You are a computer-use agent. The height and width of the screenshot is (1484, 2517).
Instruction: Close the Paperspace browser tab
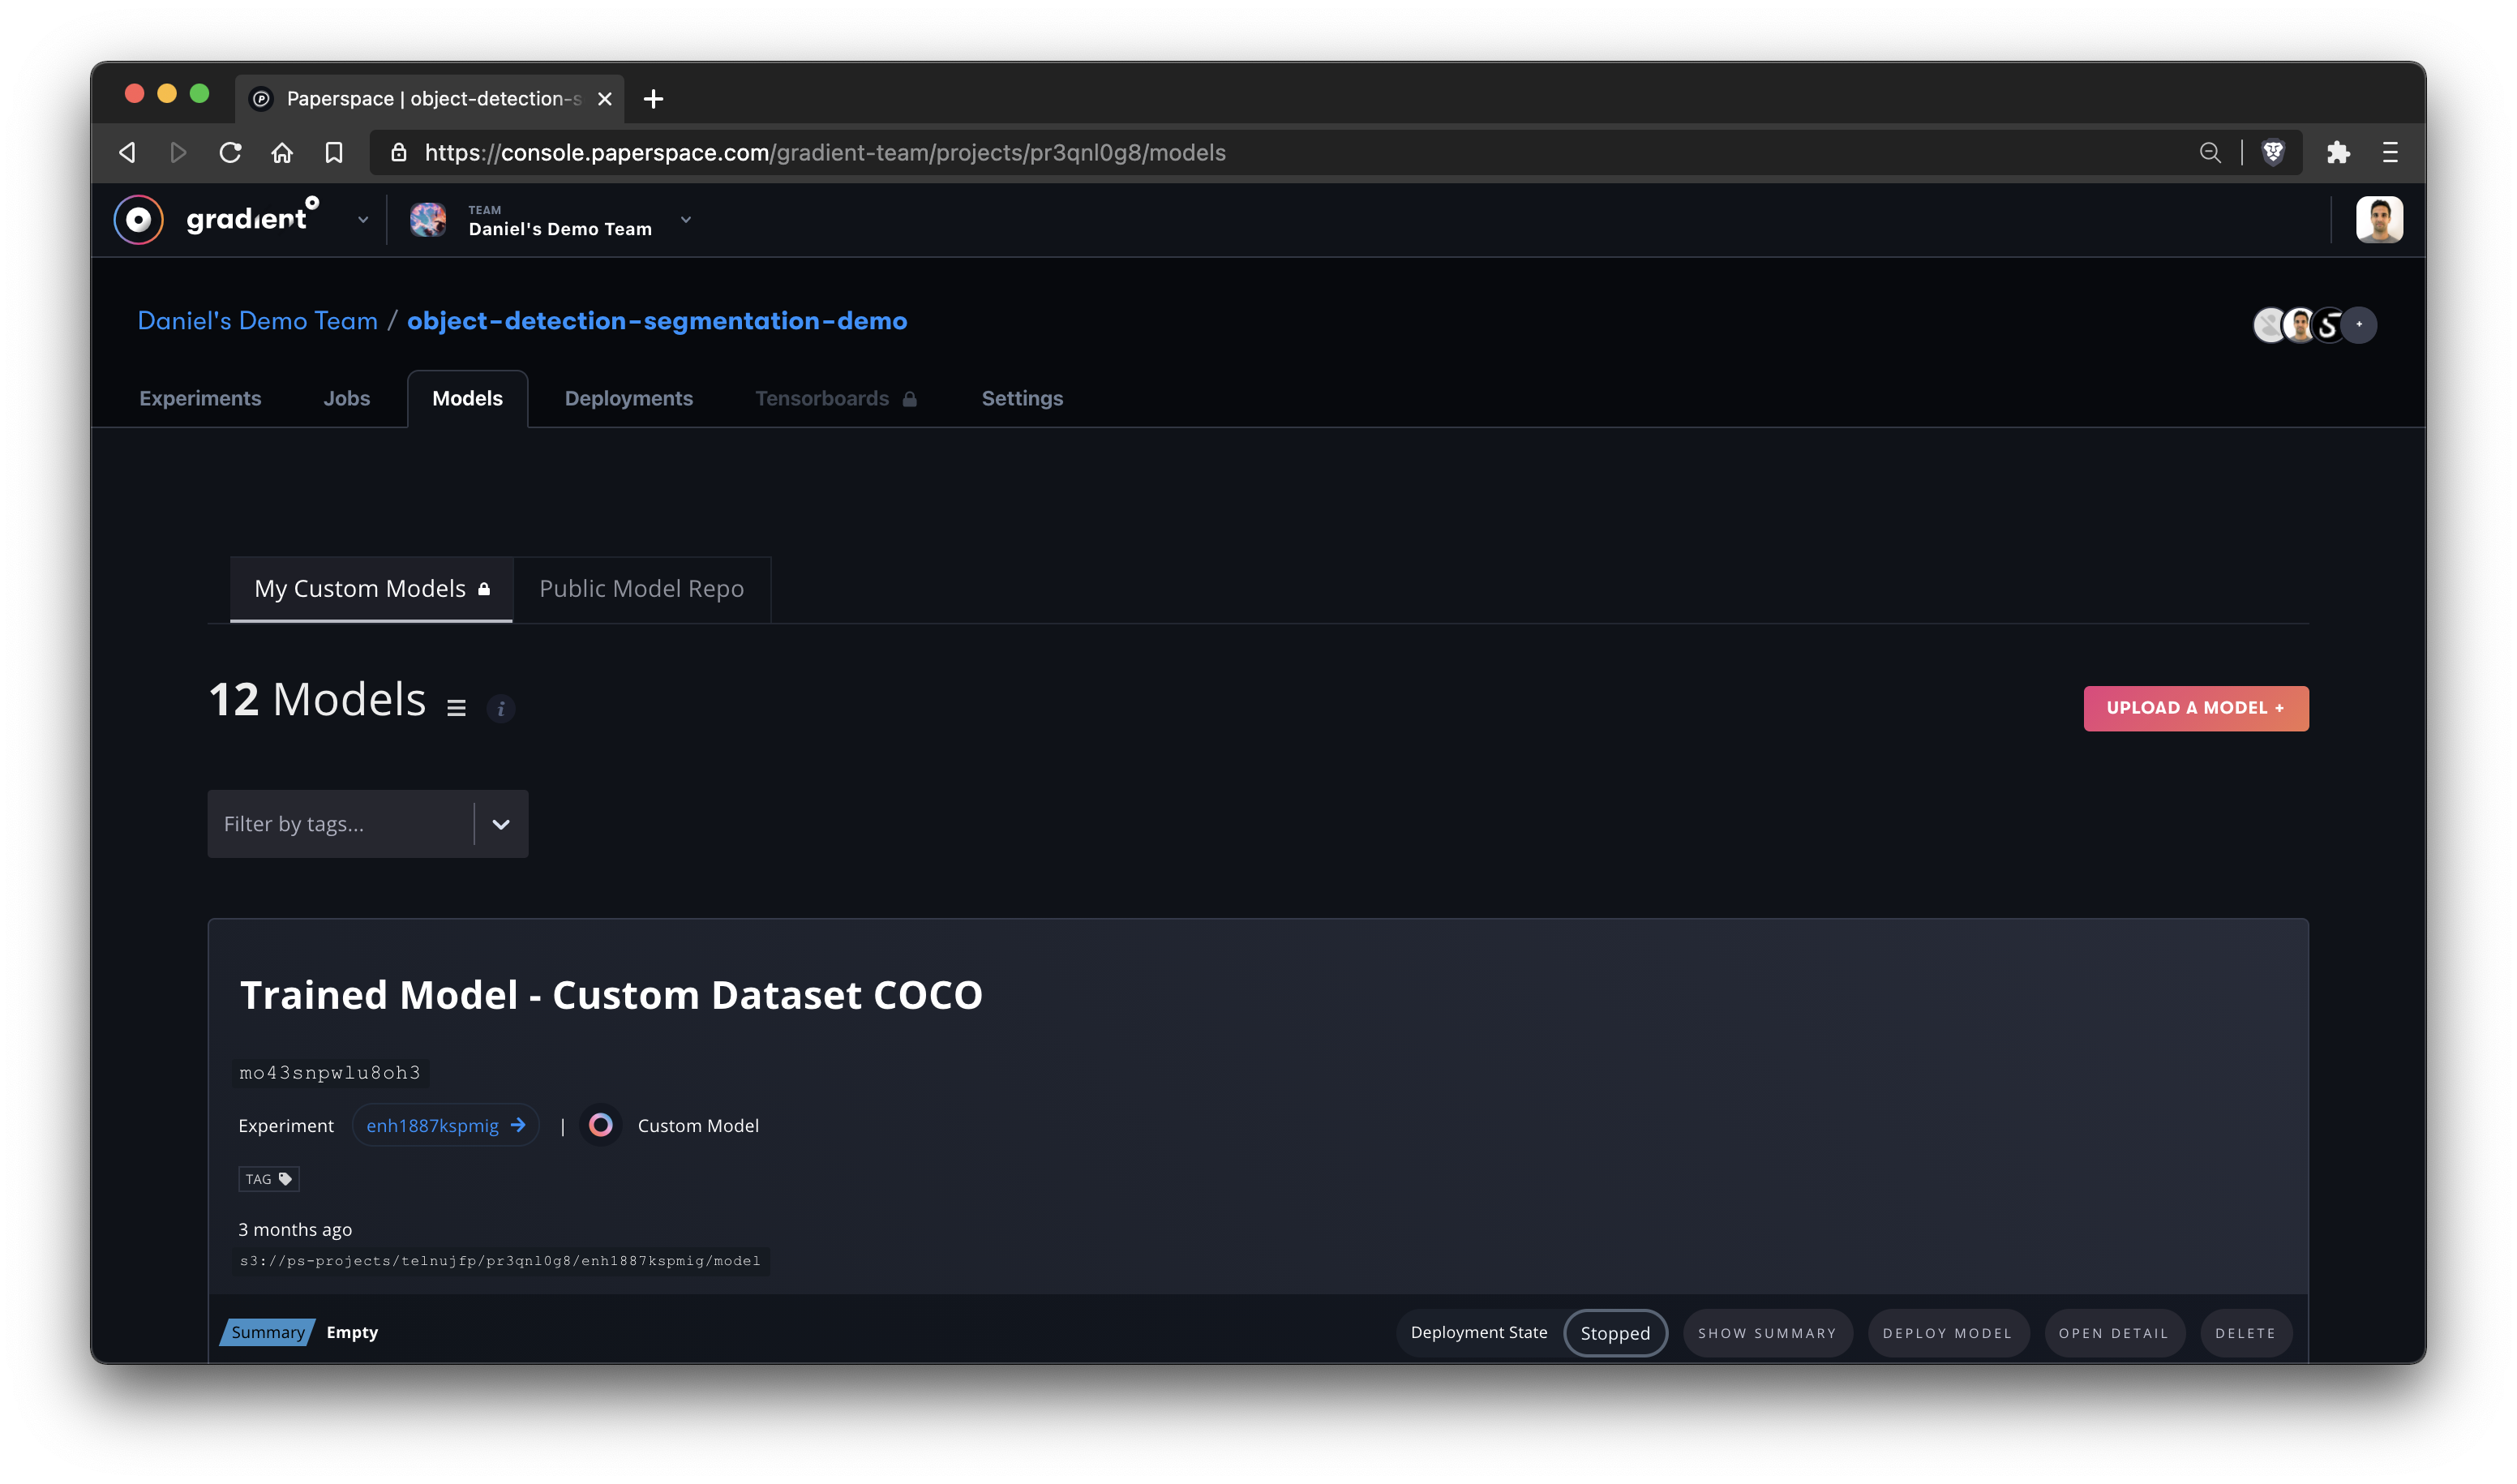coord(604,99)
